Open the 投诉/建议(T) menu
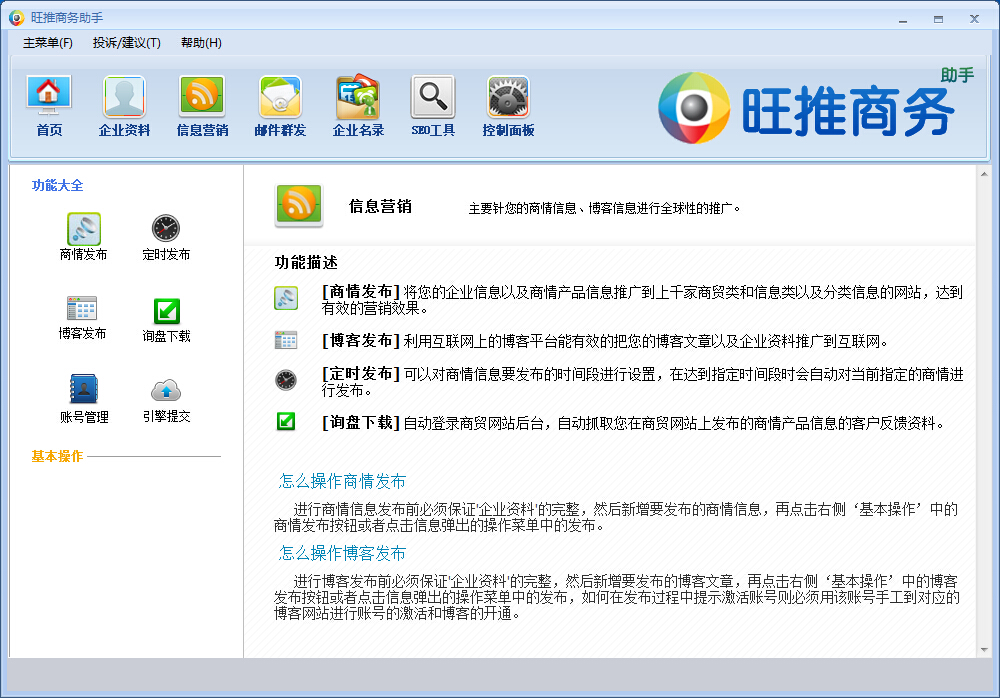Screen dimensions: 1000x698 coord(126,43)
